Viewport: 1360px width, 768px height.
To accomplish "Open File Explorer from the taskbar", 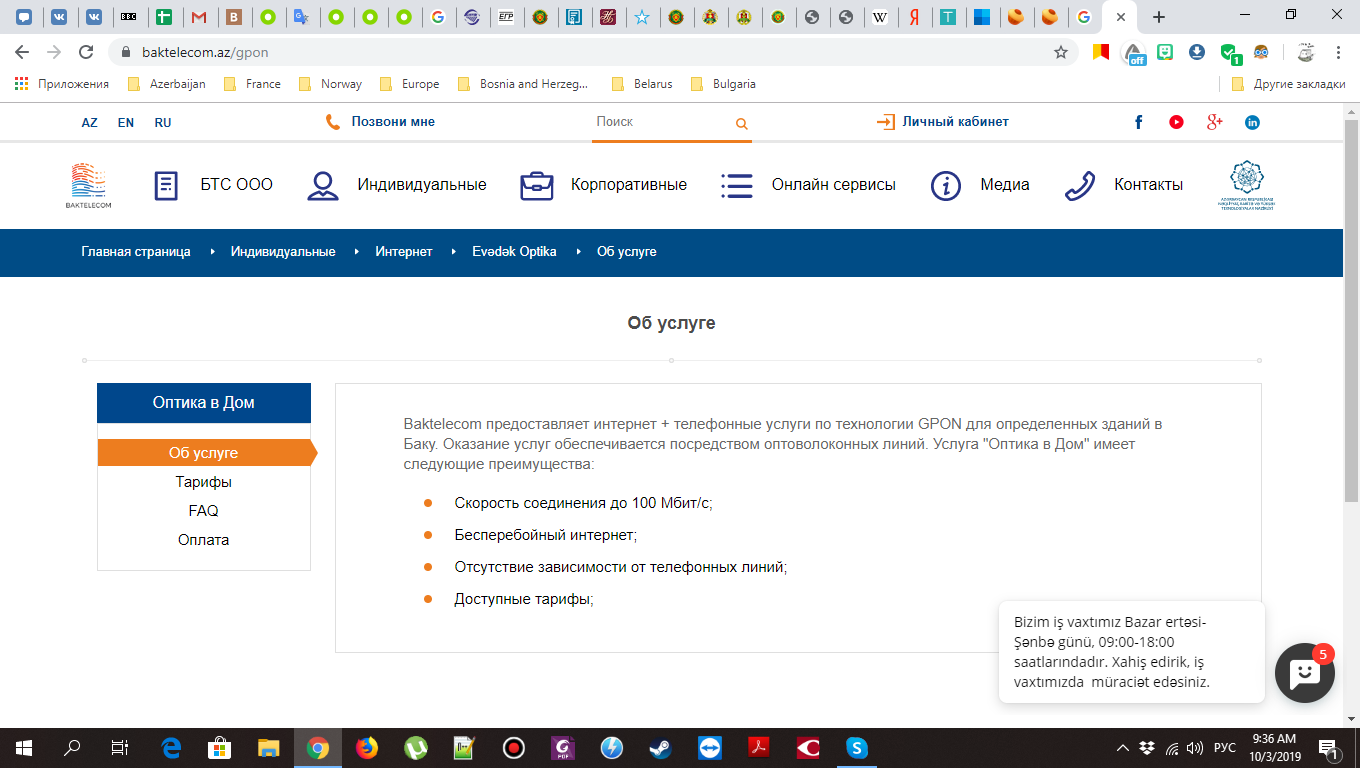I will pyautogui.click(x=269, y=748).
